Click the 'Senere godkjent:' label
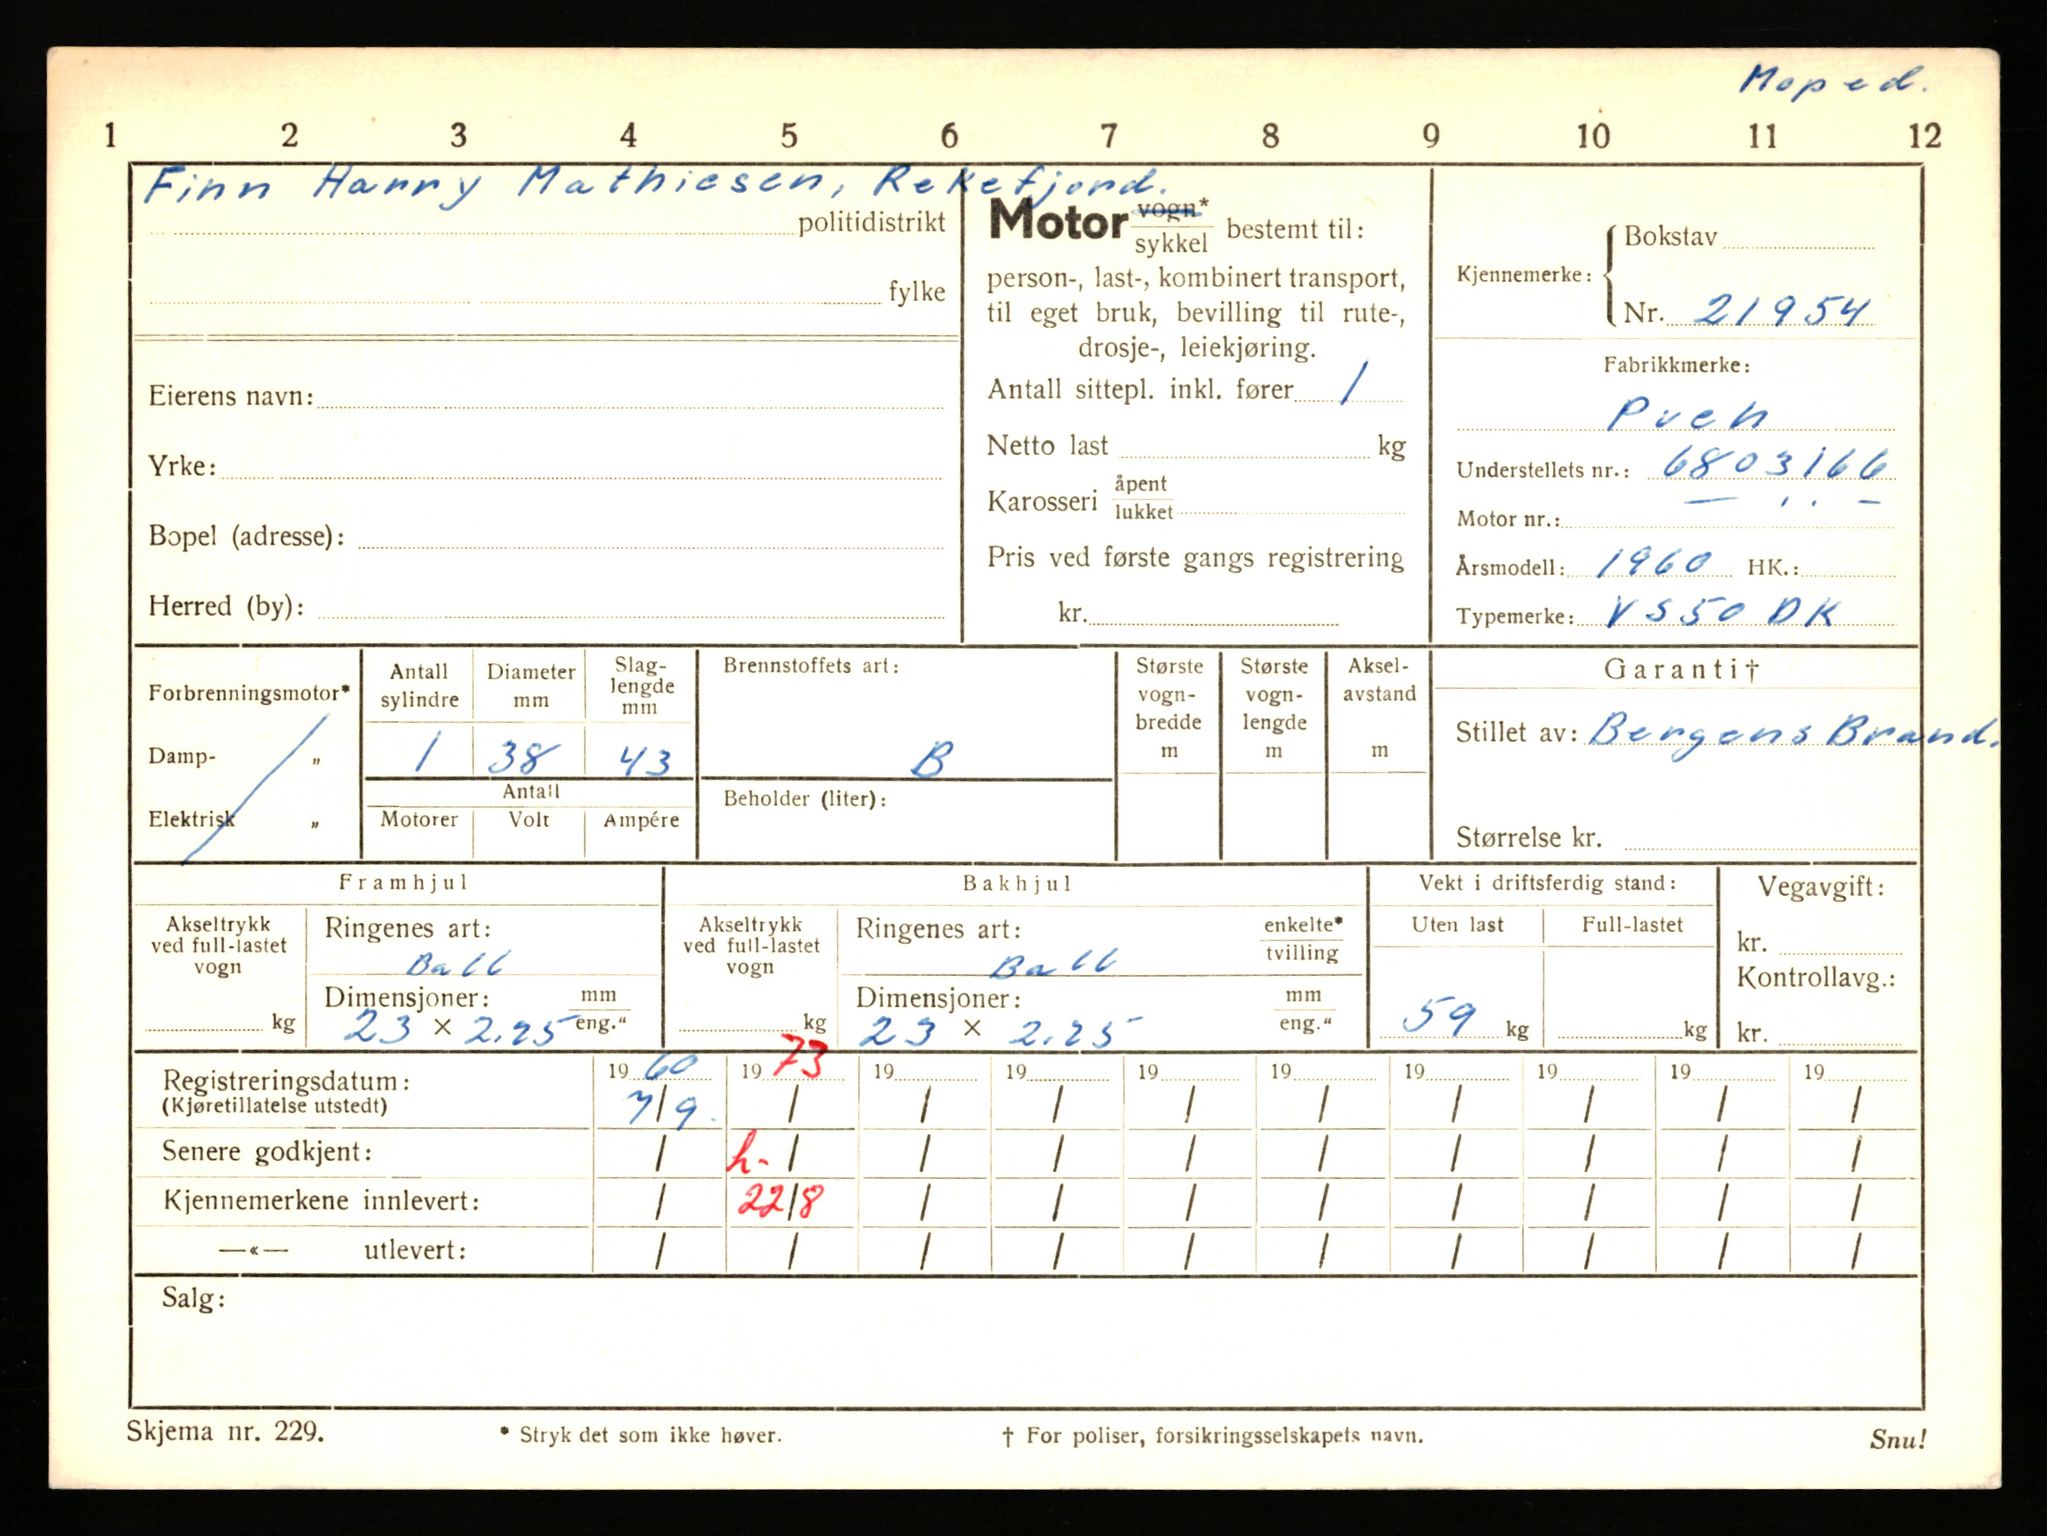 coord(267,1152)
